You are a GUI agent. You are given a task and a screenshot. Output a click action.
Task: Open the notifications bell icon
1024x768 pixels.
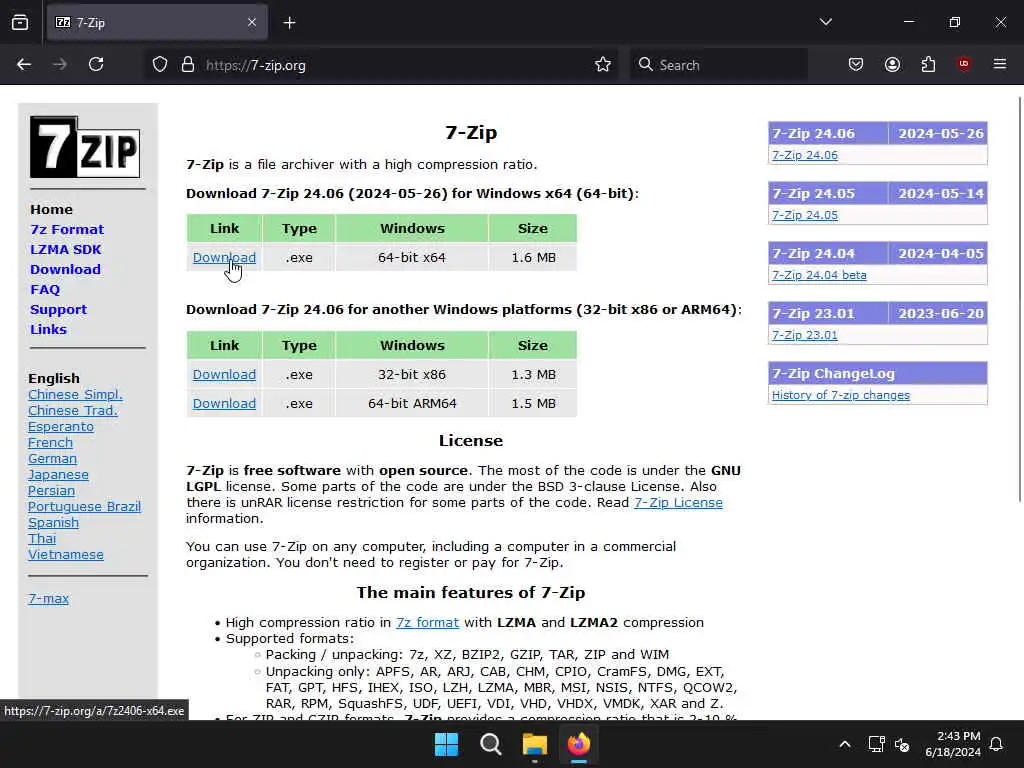[997, 744]
